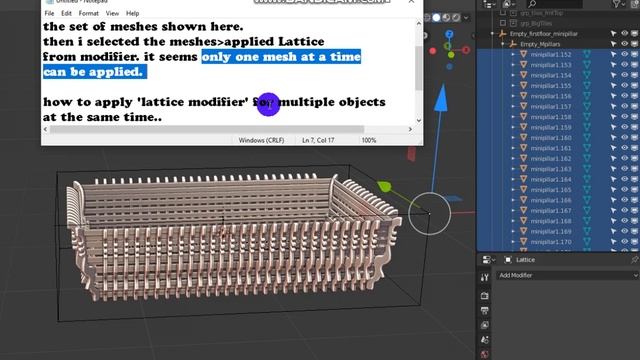Viewport: 640px width, 360px height.
Task: Open the outliner editor type dropdown
Action: [489, 4]
